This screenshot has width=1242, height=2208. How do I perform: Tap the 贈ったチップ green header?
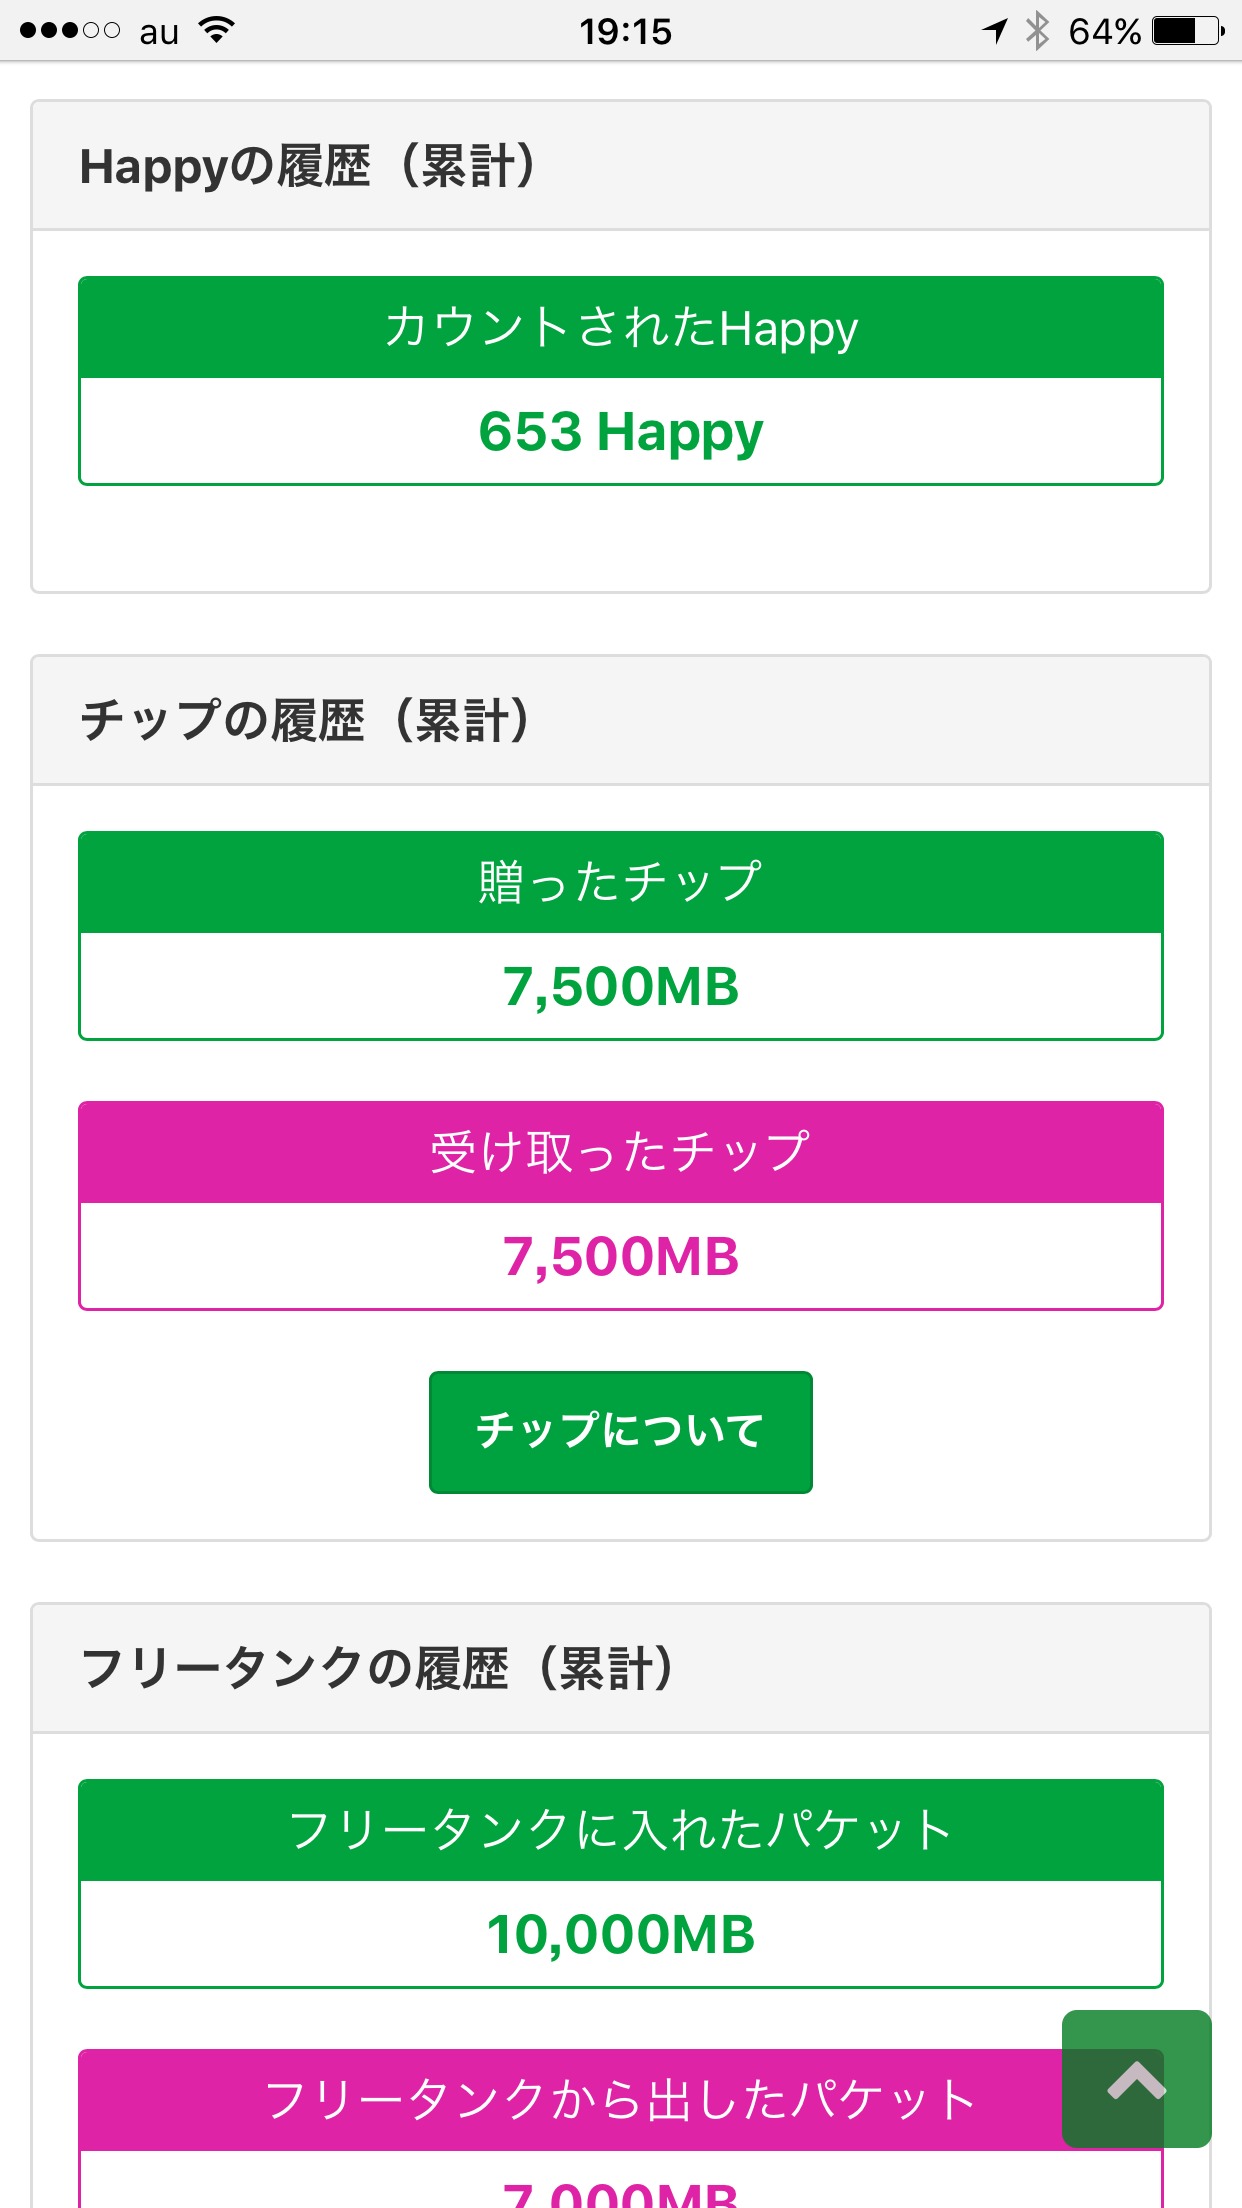coord(620,882)
